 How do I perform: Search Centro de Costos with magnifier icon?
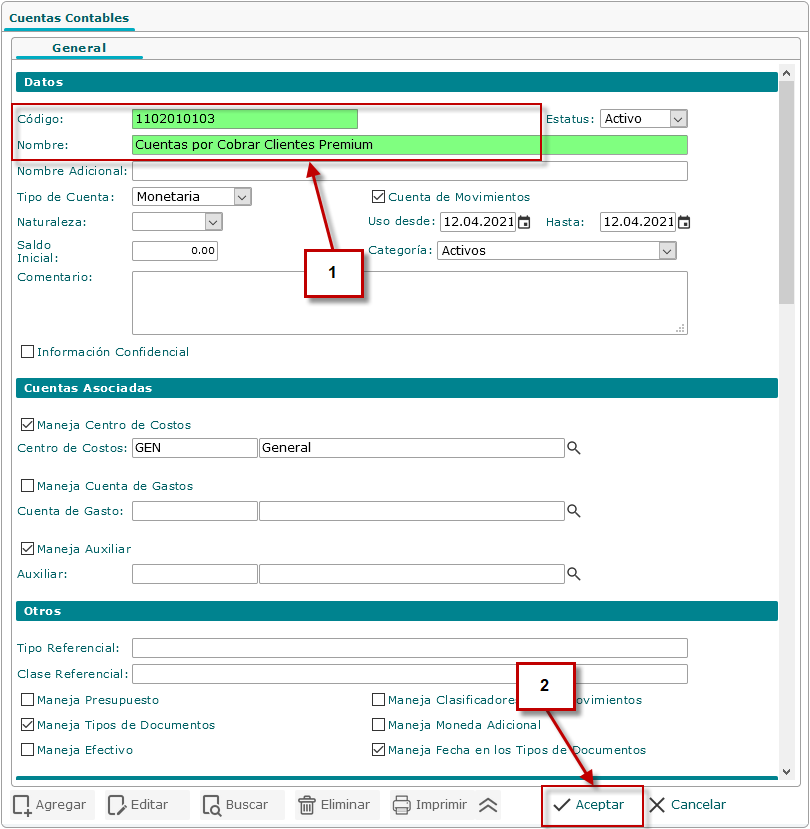(574, 448)
